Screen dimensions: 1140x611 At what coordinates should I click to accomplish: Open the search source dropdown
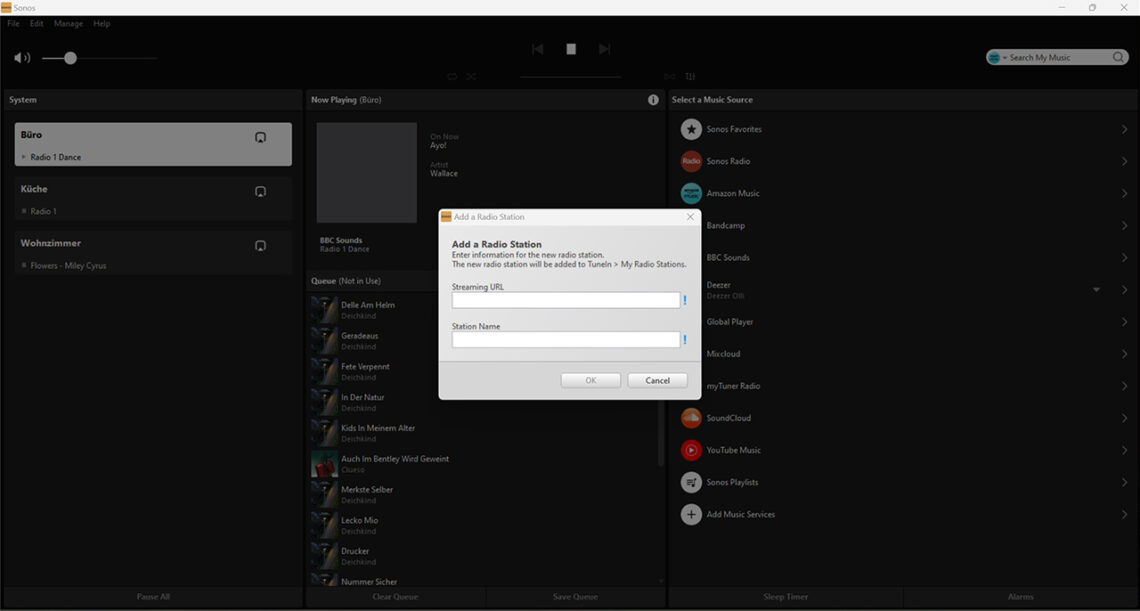997,57
